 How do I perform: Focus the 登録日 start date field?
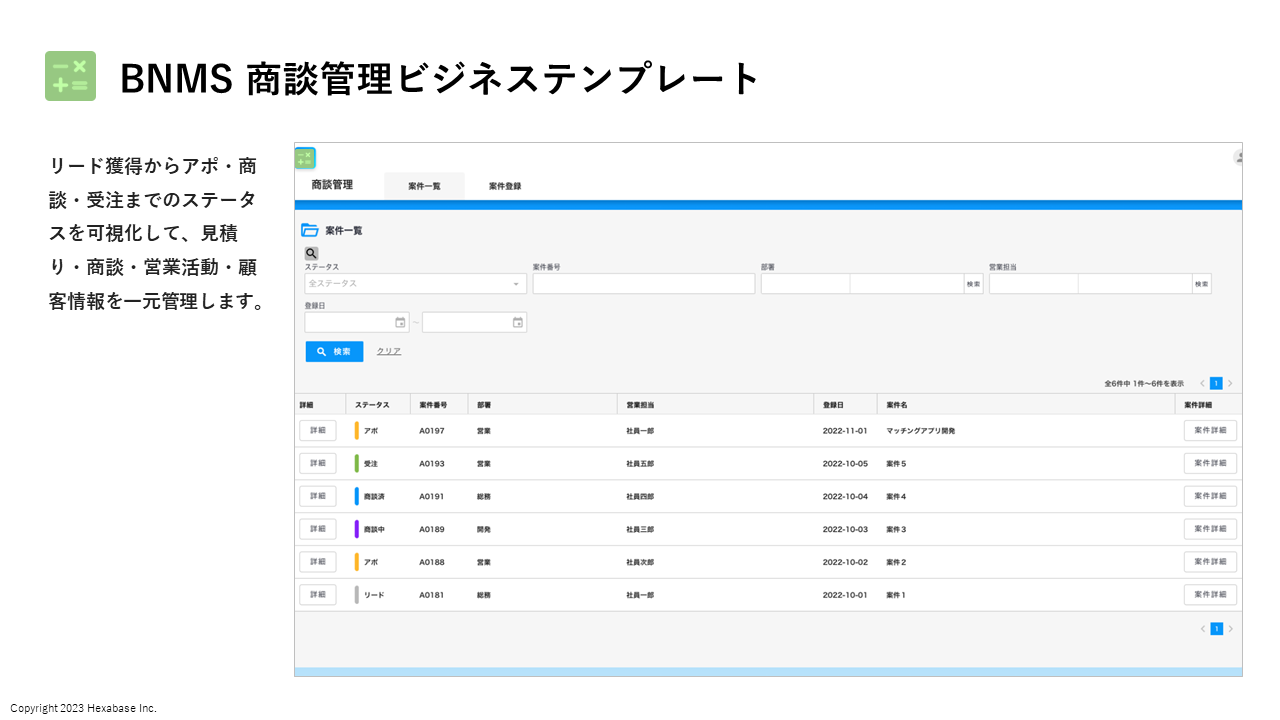click(357, 322)
